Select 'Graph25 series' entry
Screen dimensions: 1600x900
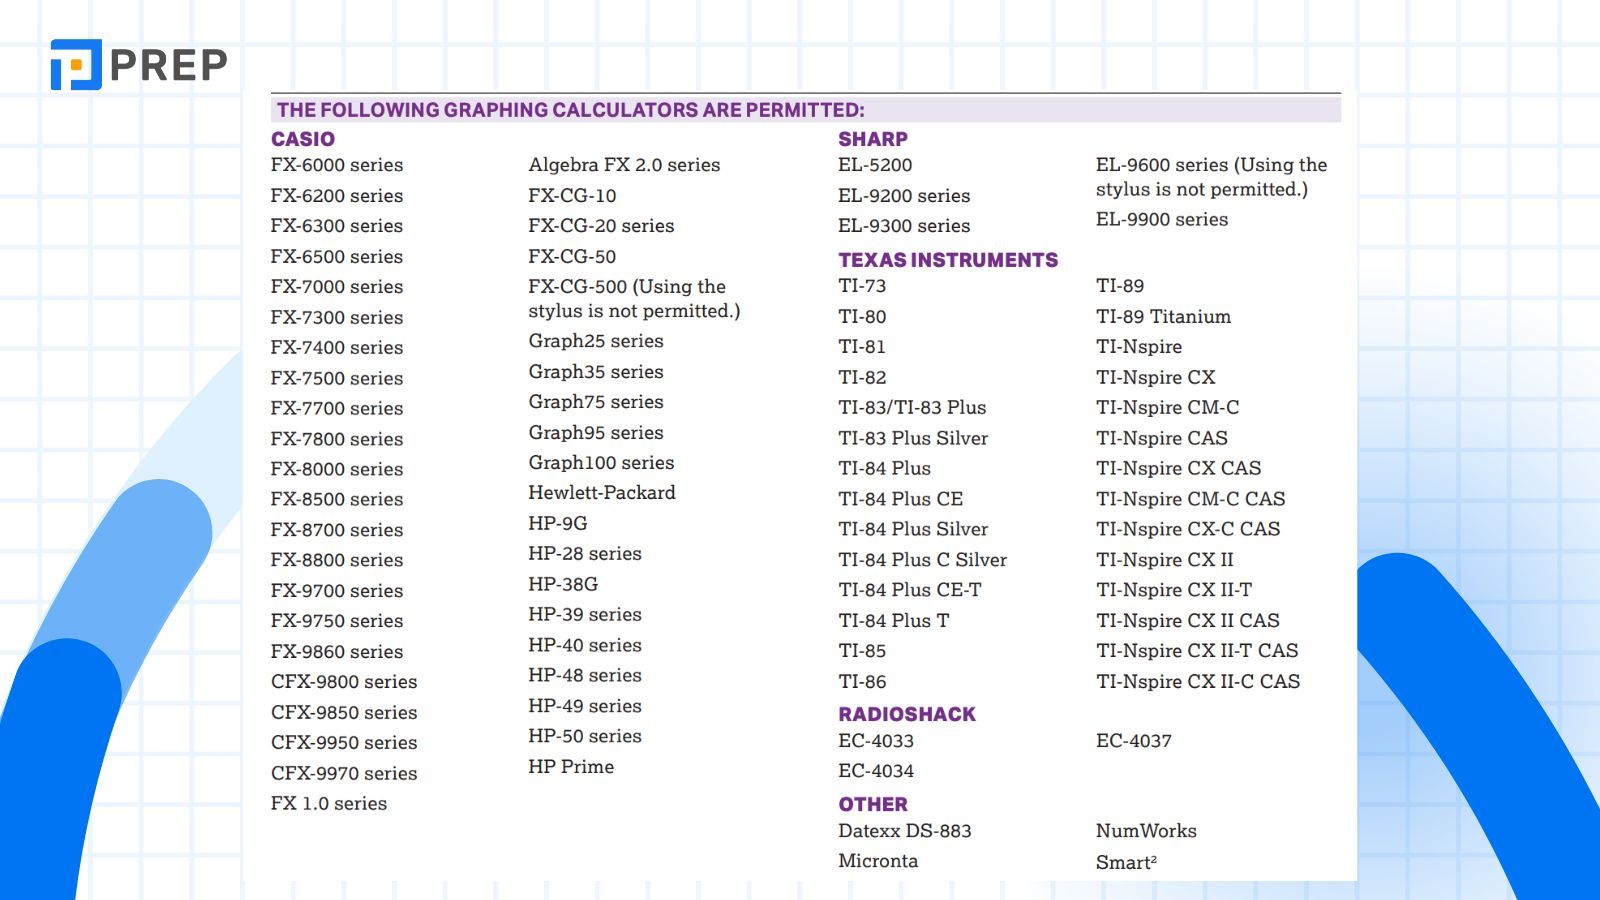pyautogui.click(x=596, y=341)
